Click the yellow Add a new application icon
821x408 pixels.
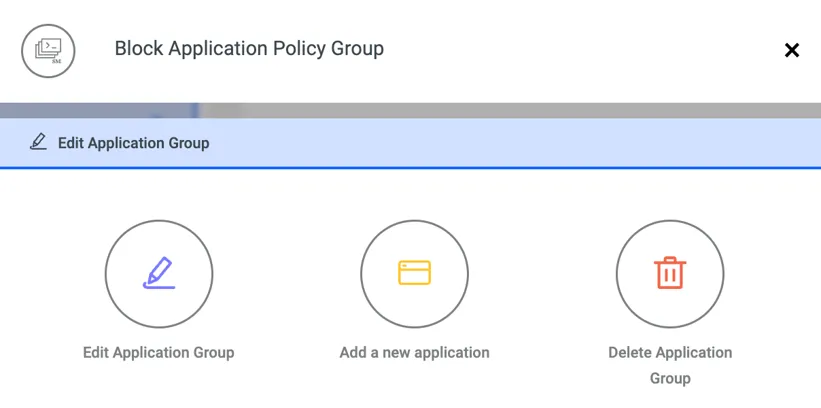click(x=414, y=274)
